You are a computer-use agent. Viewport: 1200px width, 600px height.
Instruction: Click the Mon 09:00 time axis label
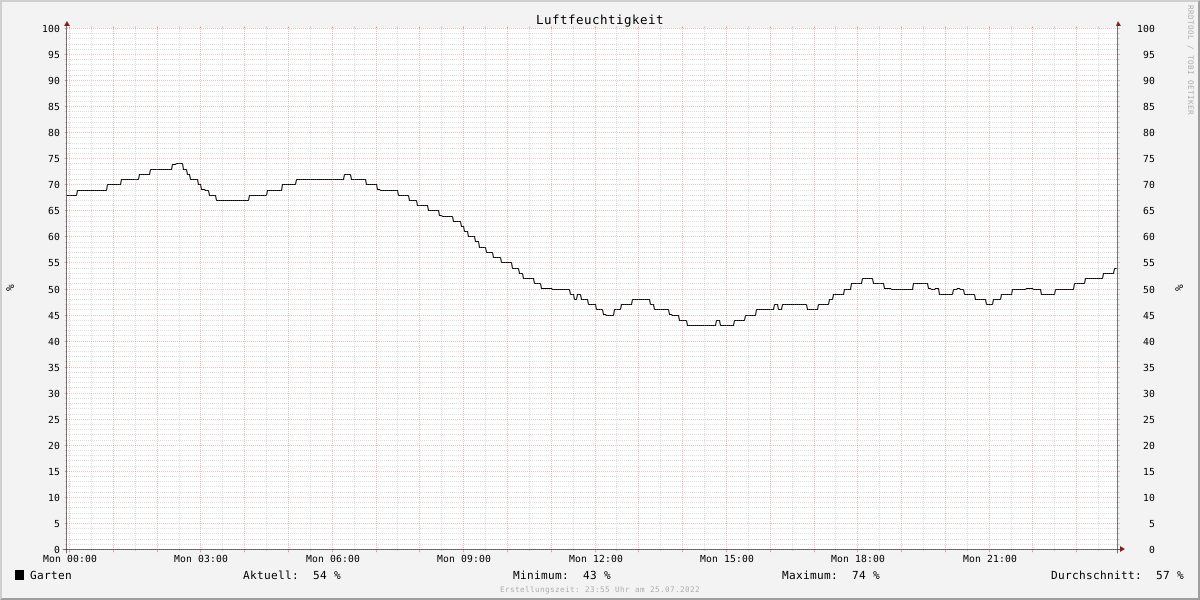[x=464, y=559]
